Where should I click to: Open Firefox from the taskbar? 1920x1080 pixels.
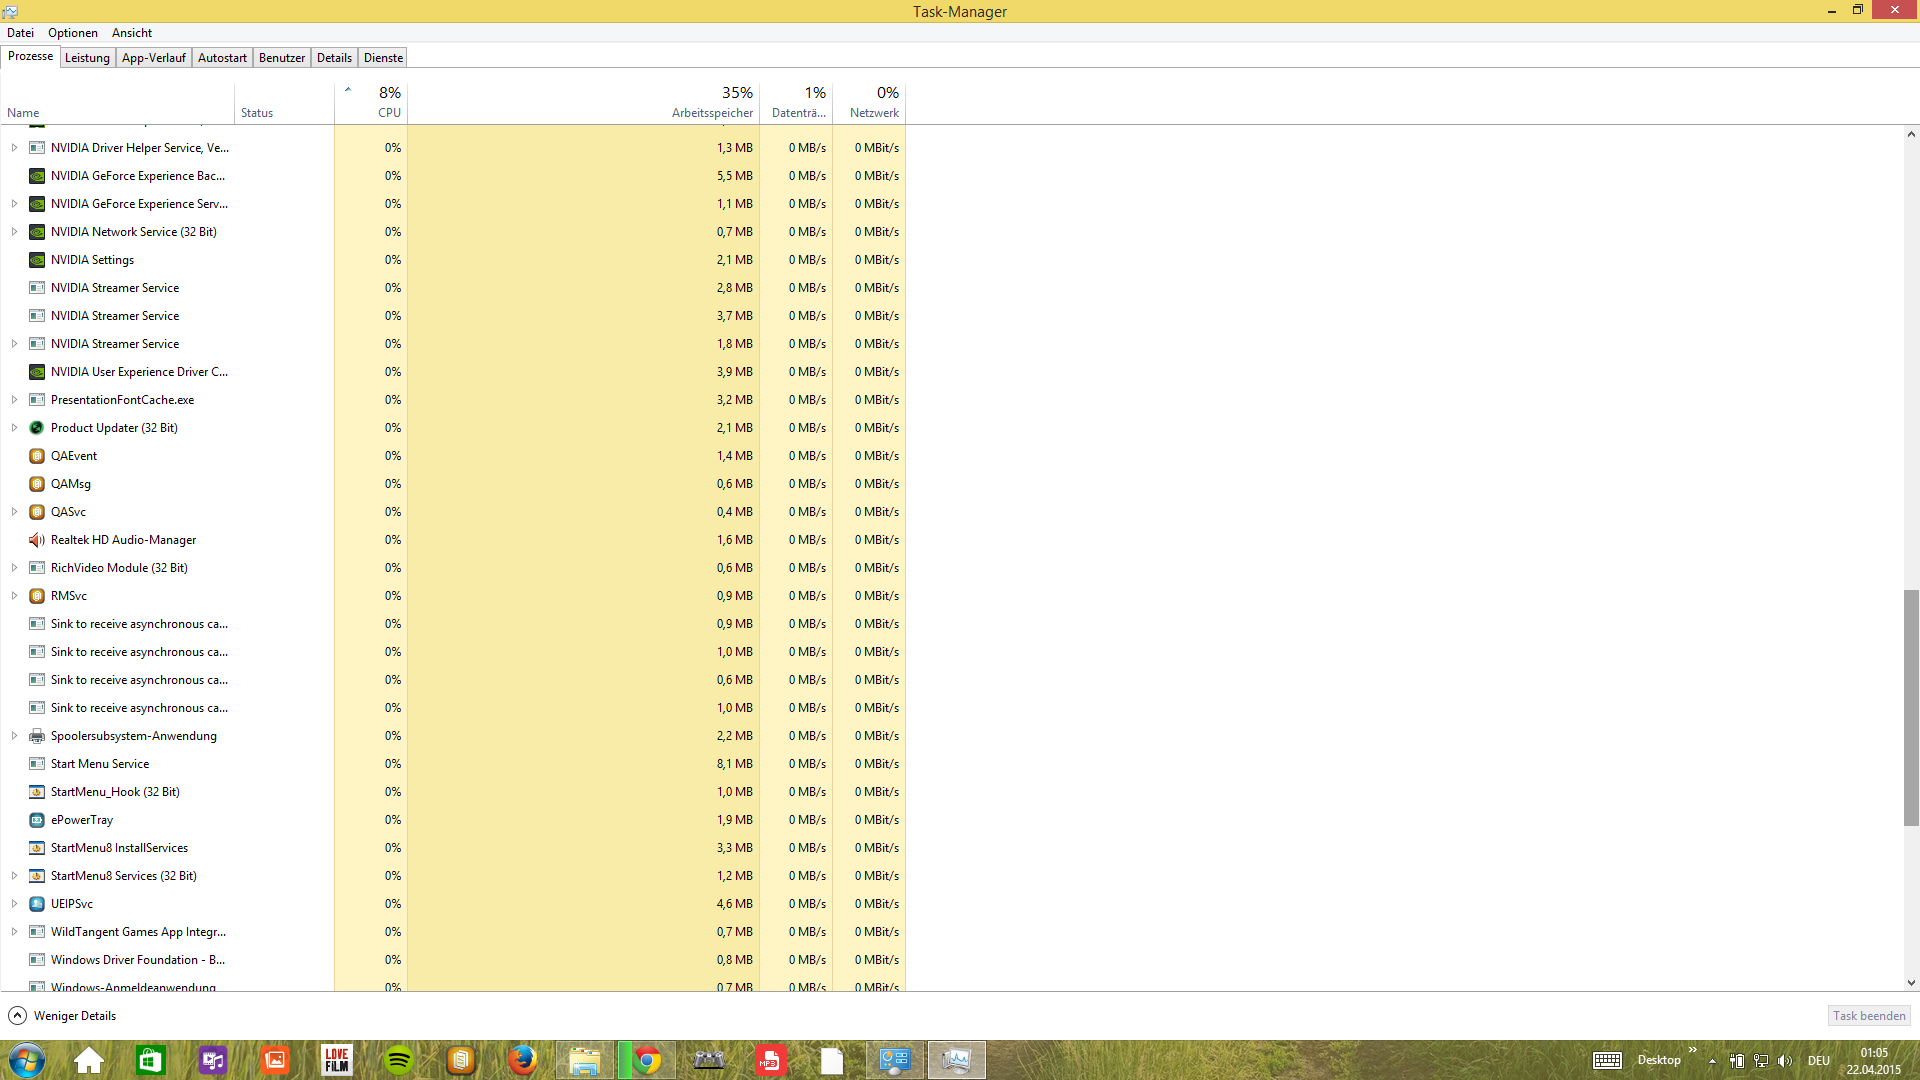pyautogui.click(x=522, y=1060)
